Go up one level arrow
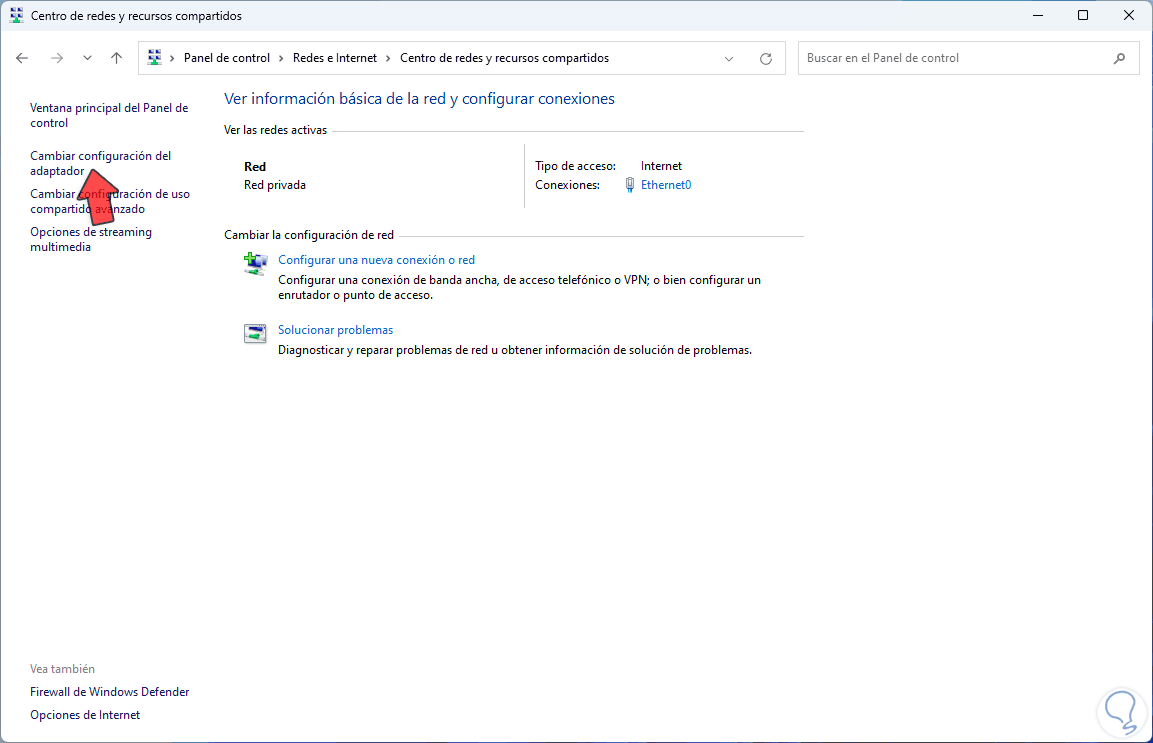The height and width of the screenshot is (743, 1153). (x=116, y=58)
